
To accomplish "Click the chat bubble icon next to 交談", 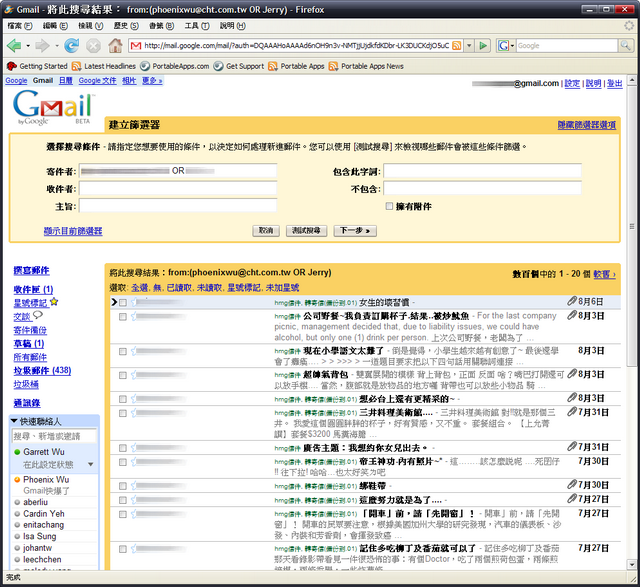I will (x=38, y=315).
